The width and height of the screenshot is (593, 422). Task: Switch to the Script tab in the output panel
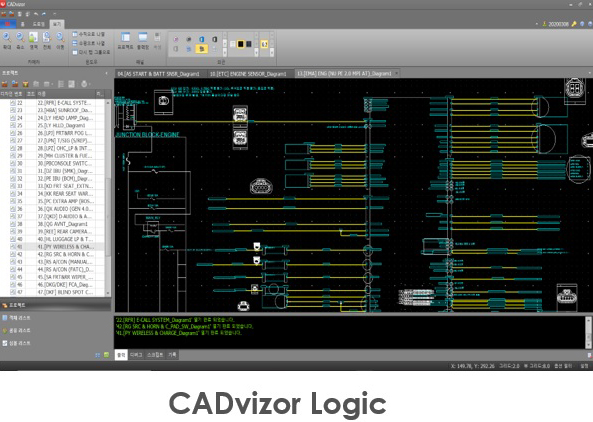155,355
